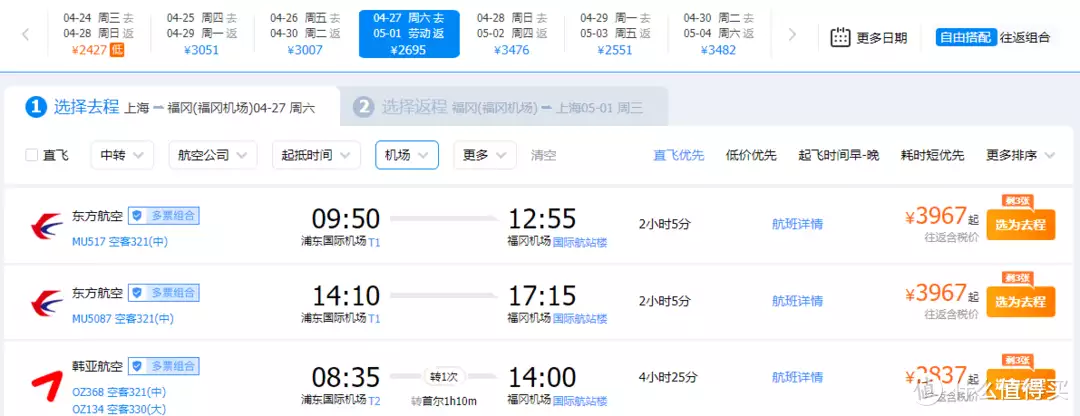Open the 航空公司 filter dropdown
Viewport: 1080px width, 416px height.
coord(213,155)
